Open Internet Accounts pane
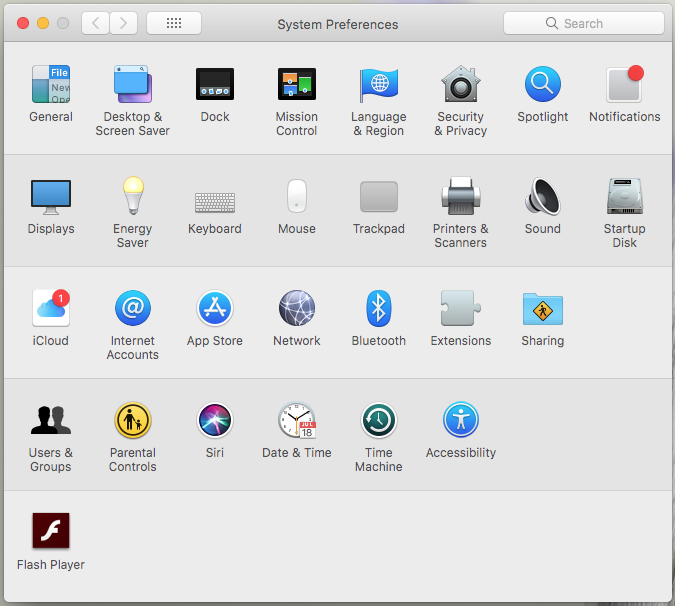Image resolution: width=675 pixels, height=606 pixels. click(x=133, y=308)
